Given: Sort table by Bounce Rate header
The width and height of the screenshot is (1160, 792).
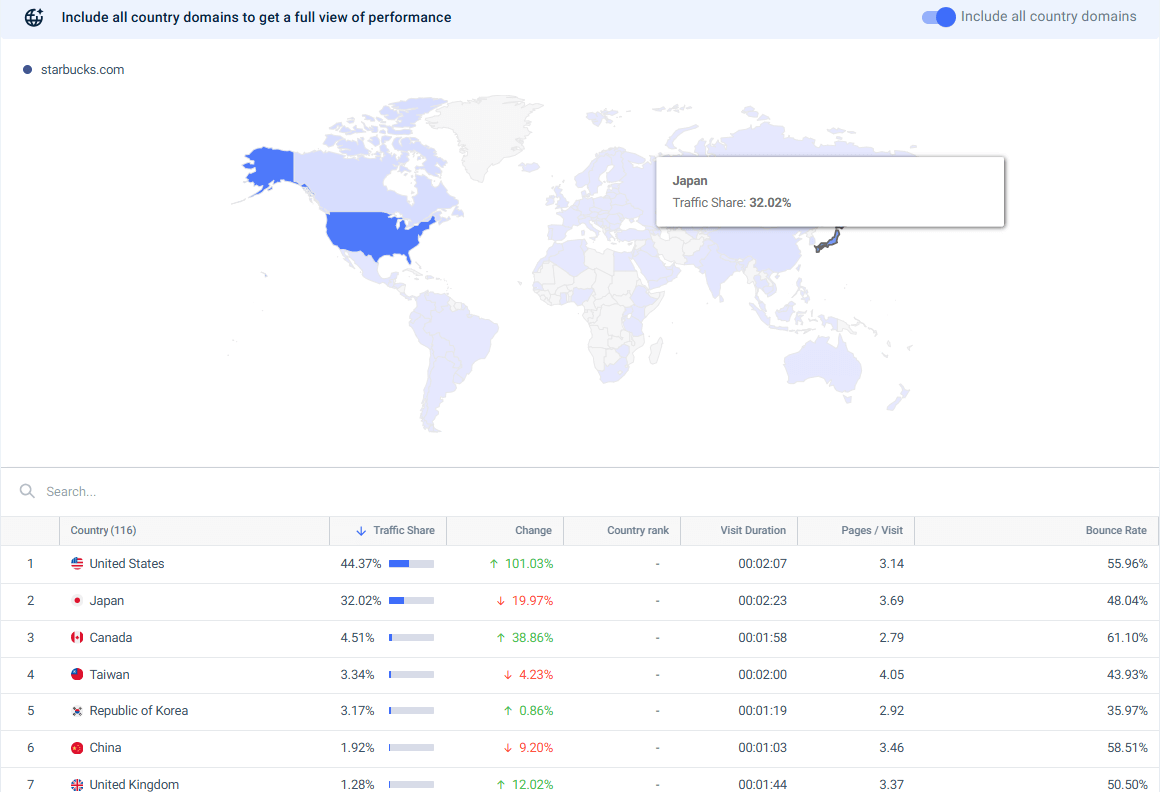Looking at the screenshot, I should point(1116,531).
